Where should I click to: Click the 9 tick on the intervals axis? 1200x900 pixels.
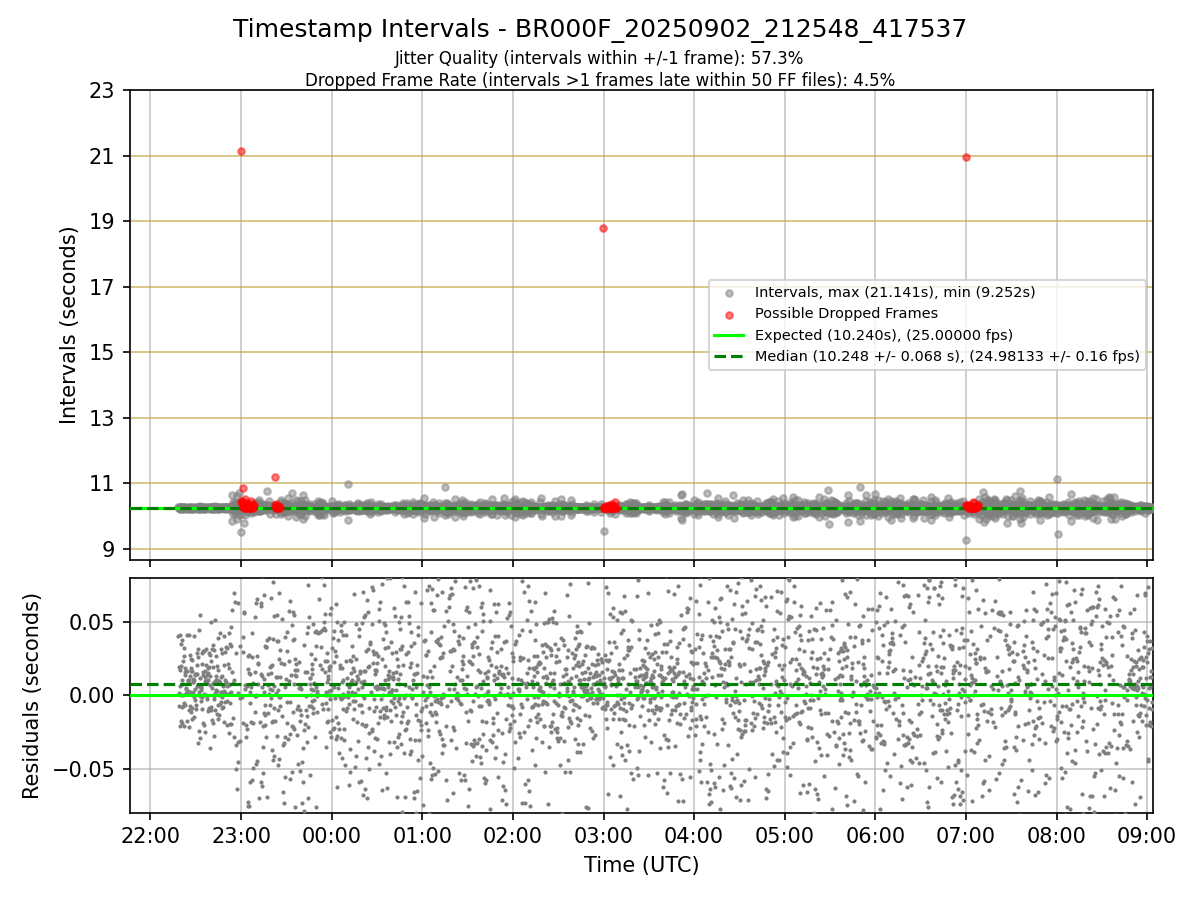click(109, 549)
